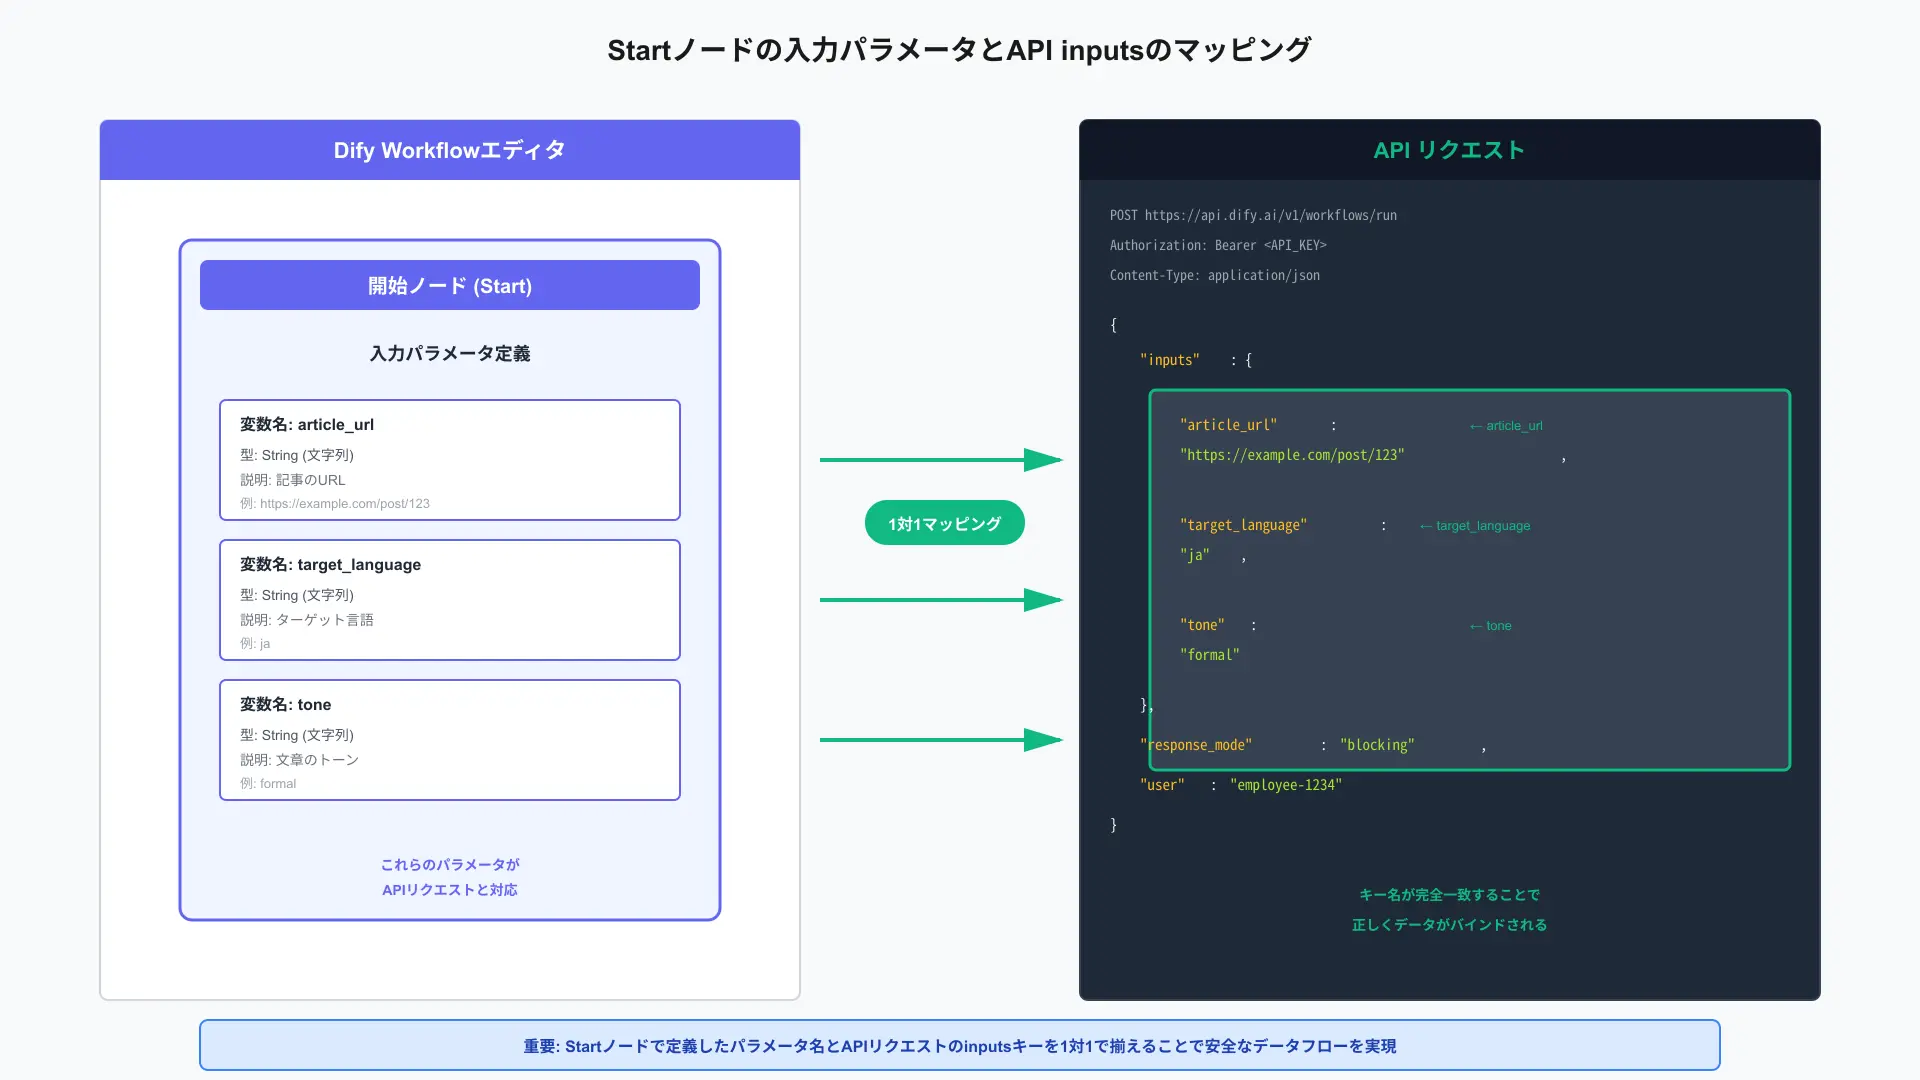
Task: Click 説明: ターゲット言語 description
Action: (x=307, y=620)
